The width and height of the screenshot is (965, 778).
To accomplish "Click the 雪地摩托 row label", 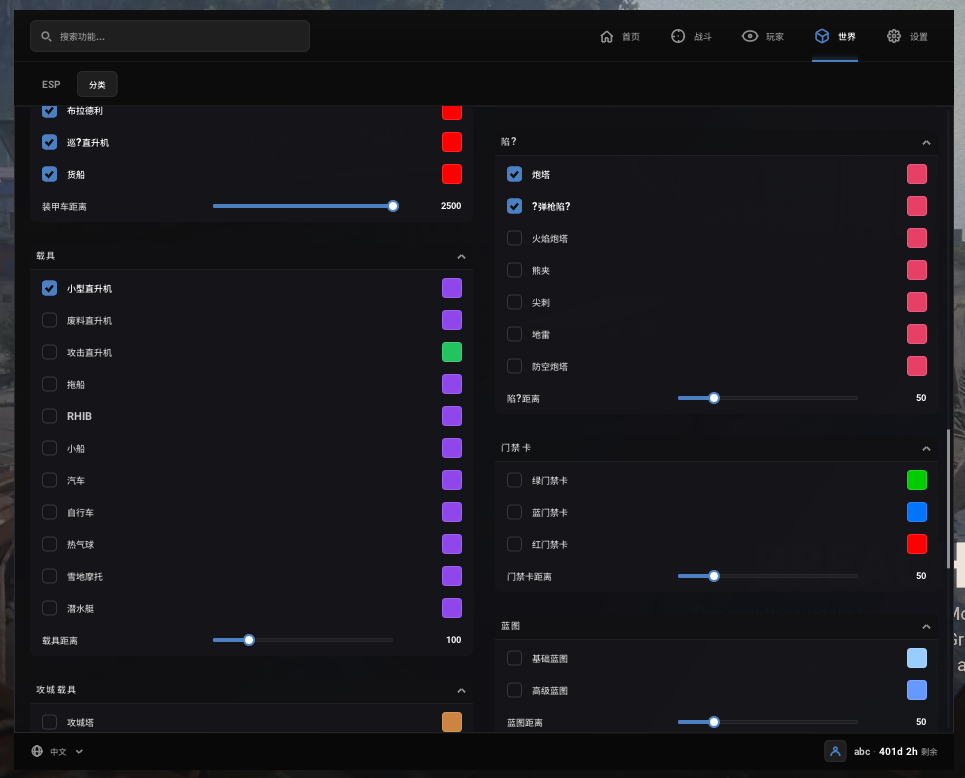I will point(85,577).
